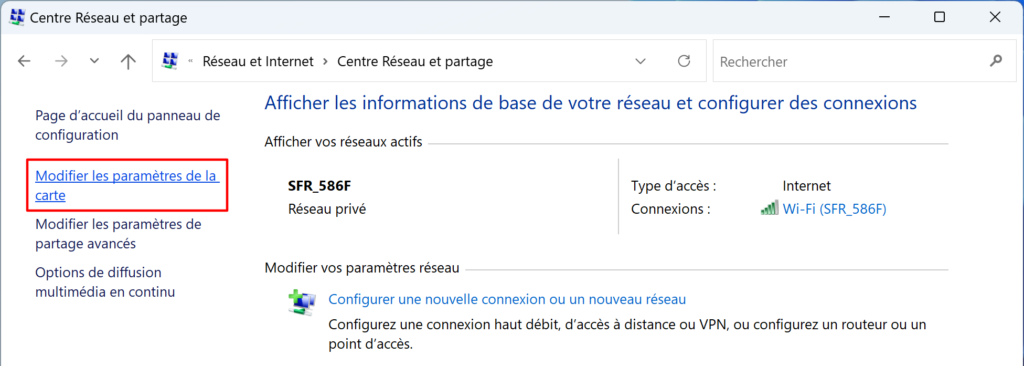
Task: Expand the breadcrumb overflow chevron
Action: (191, 61)
